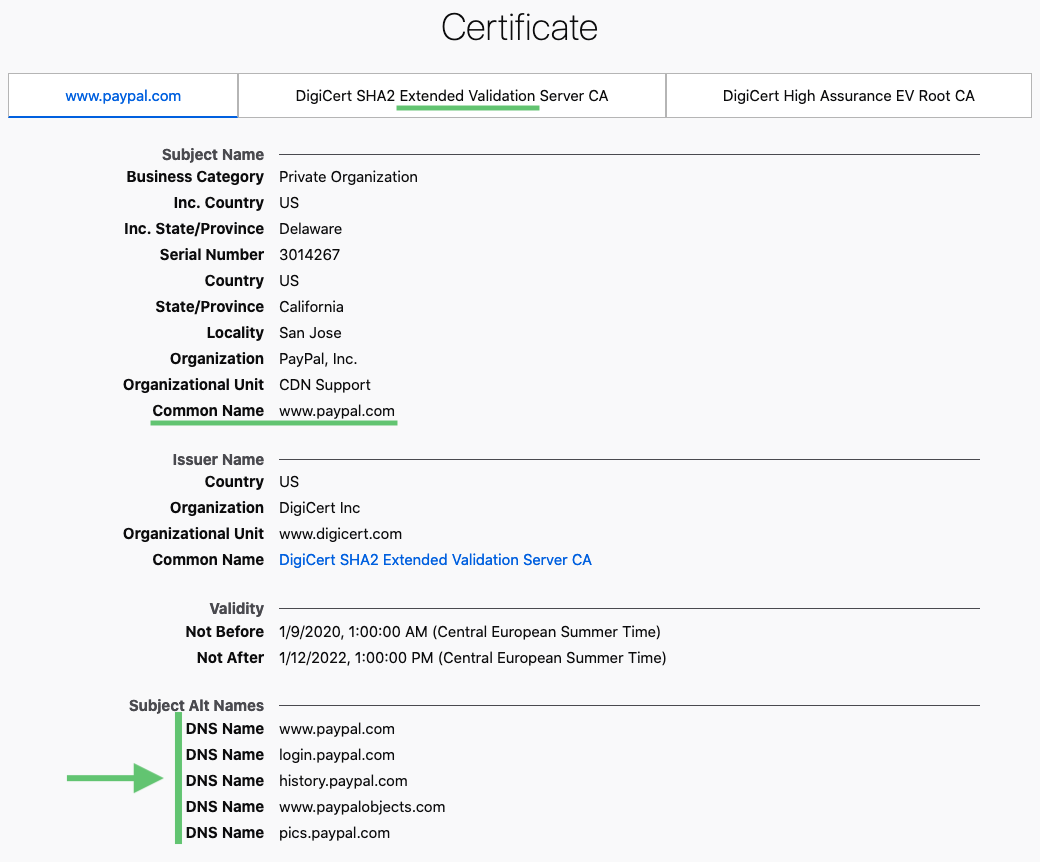Click the "Inc. Country" field label
The height and width of the screenshot is (862, 1040).
pos(219,203)
